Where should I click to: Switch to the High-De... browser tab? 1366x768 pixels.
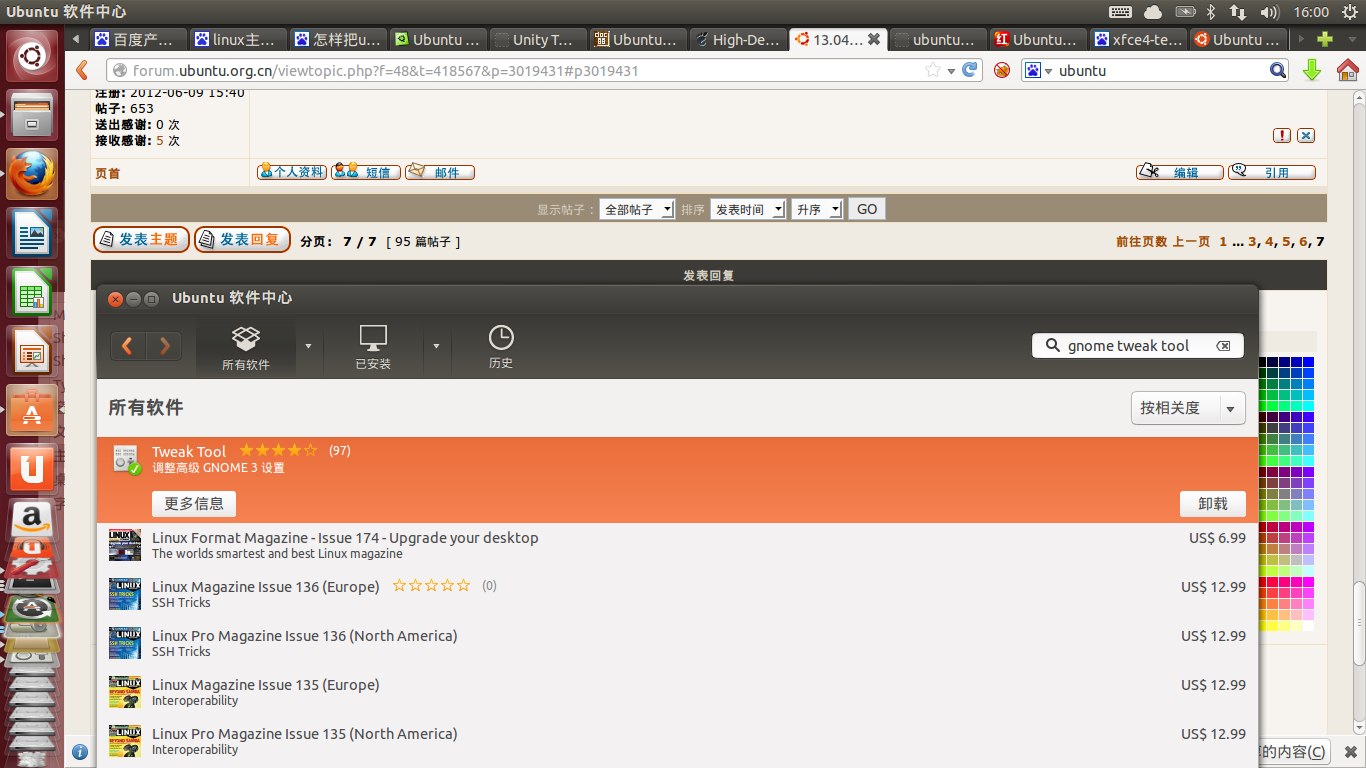[738, 40]
